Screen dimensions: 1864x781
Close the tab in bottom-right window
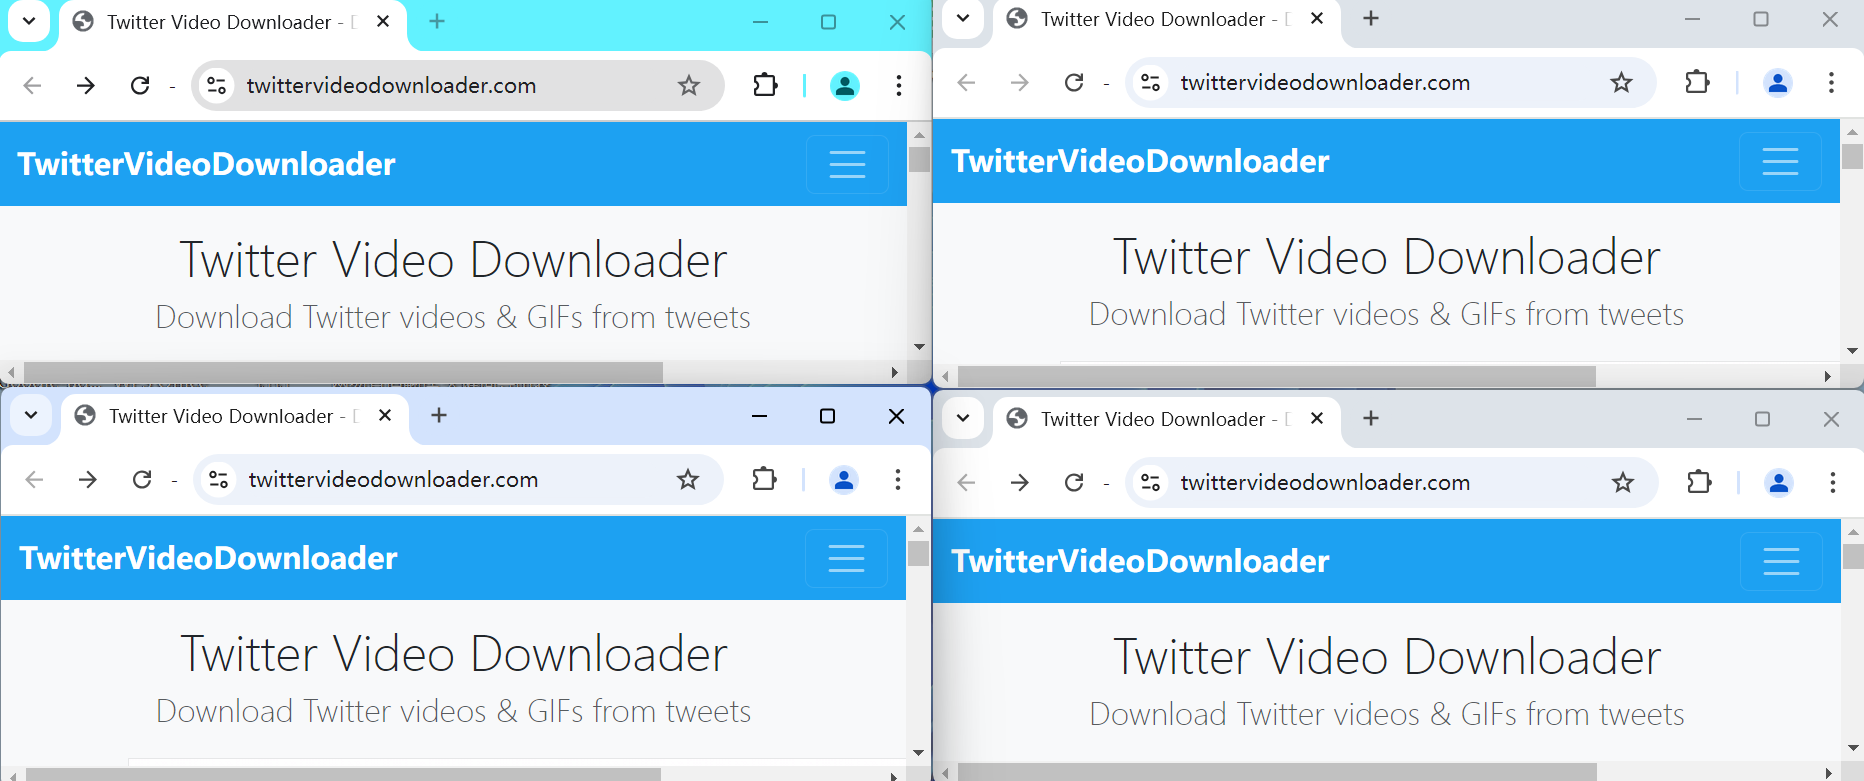[1317, 418]
